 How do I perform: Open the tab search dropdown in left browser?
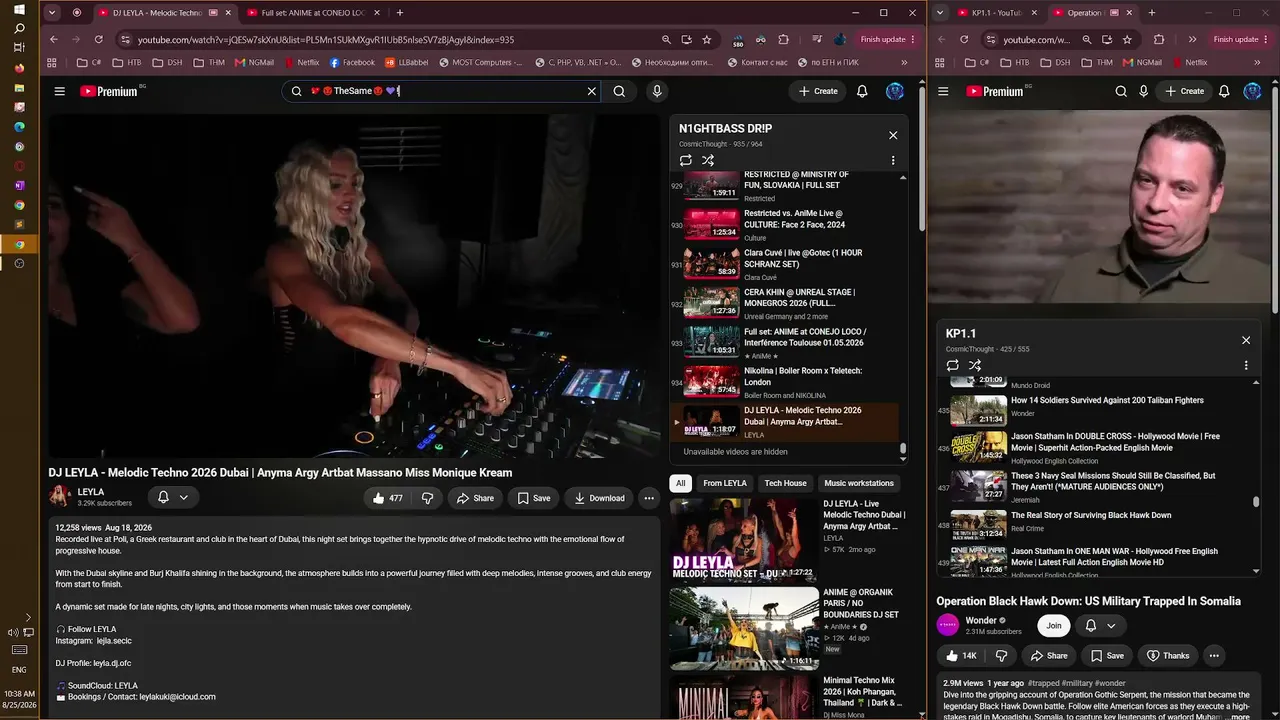53,13
